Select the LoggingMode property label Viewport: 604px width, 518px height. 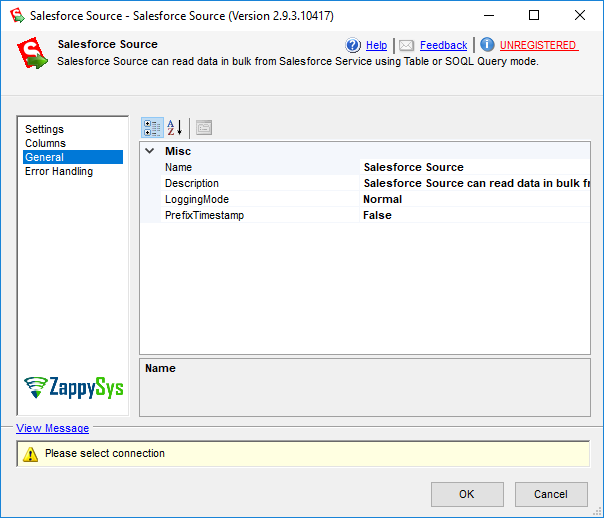(197, 199)
